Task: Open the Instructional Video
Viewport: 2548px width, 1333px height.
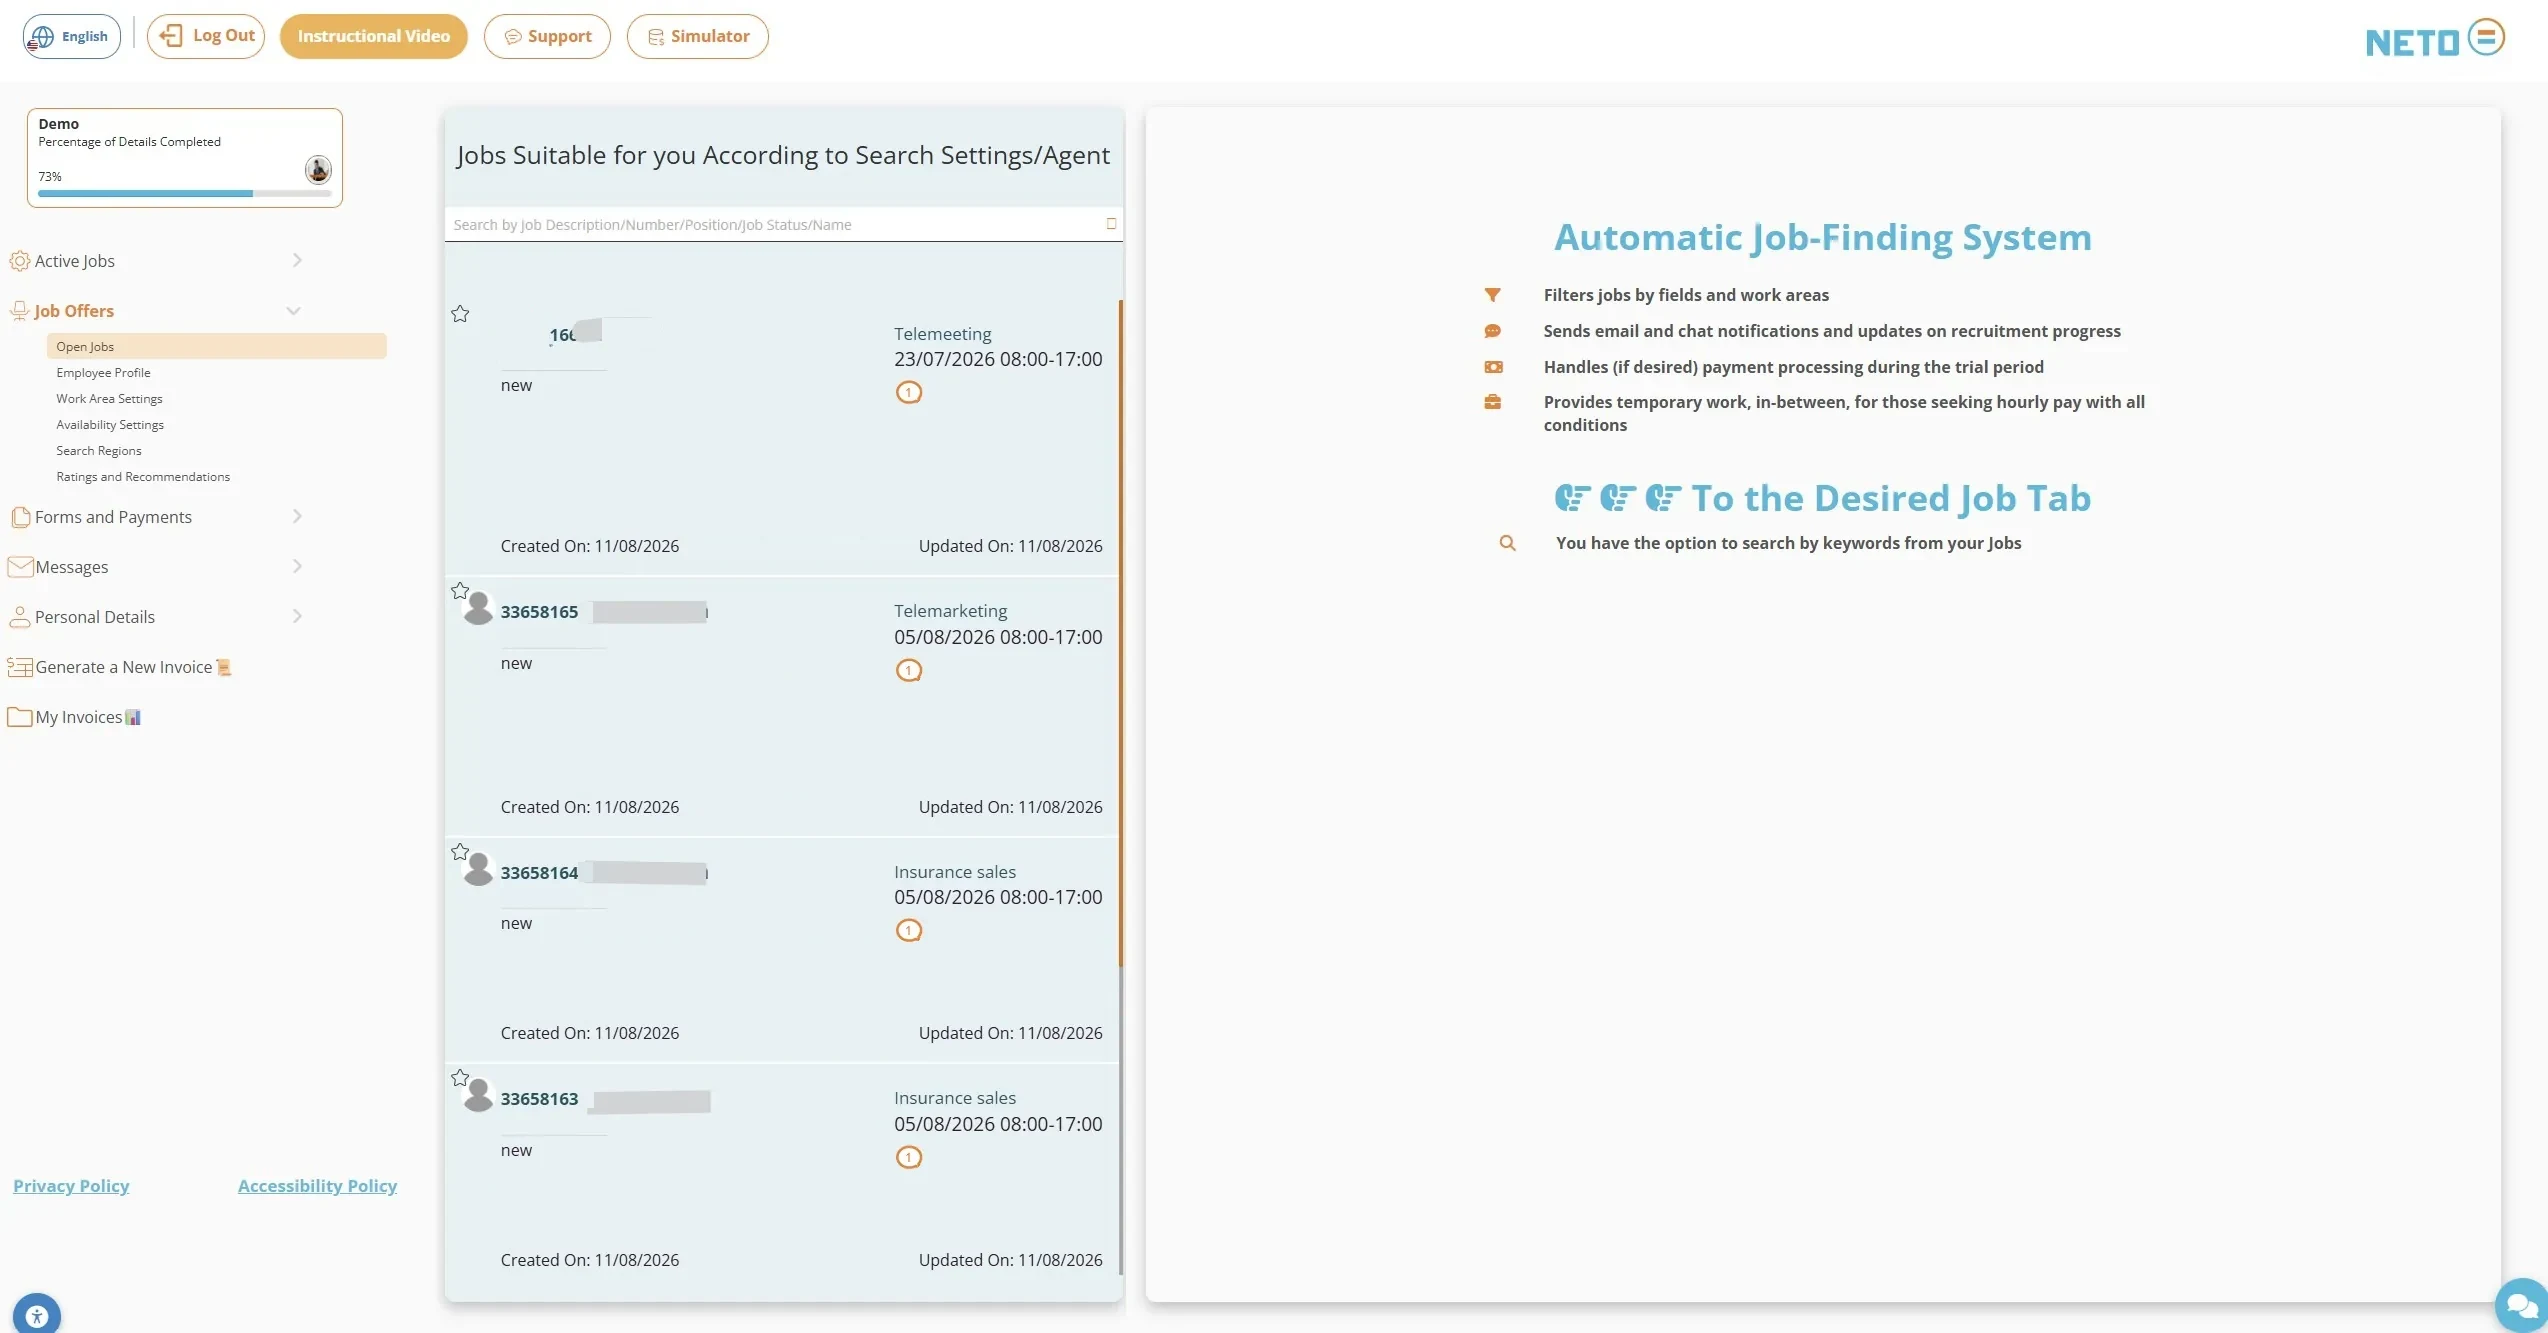Action: (x=374, y=36)
